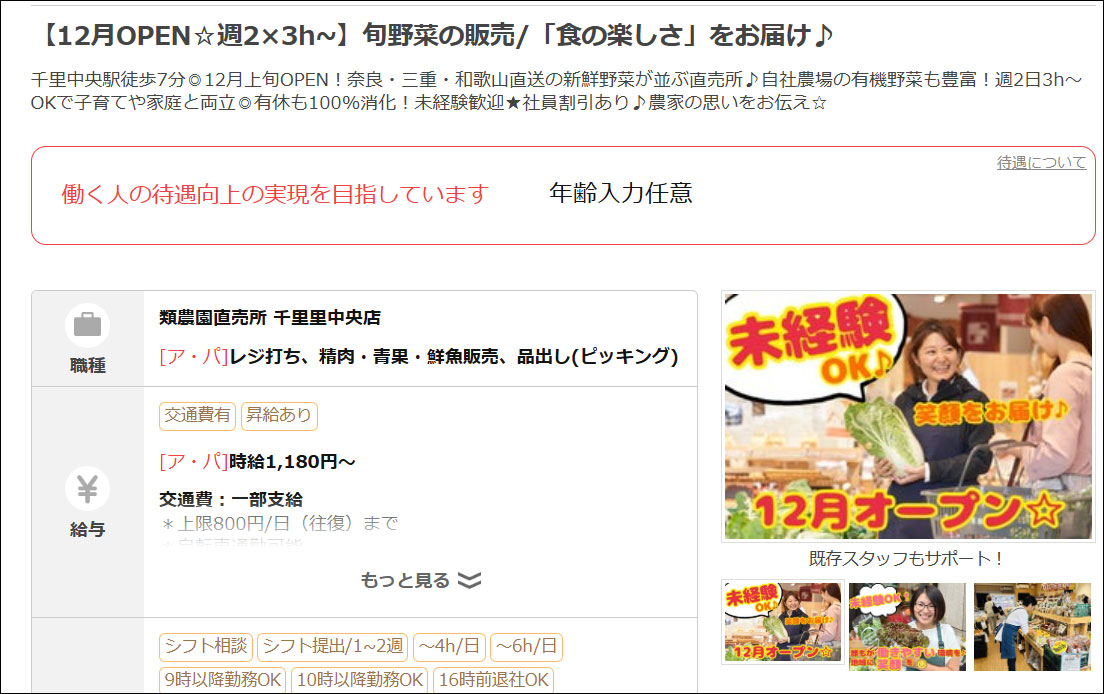
Task: Select the 10時以降勤務OK tag
Action: pos(359,680)
